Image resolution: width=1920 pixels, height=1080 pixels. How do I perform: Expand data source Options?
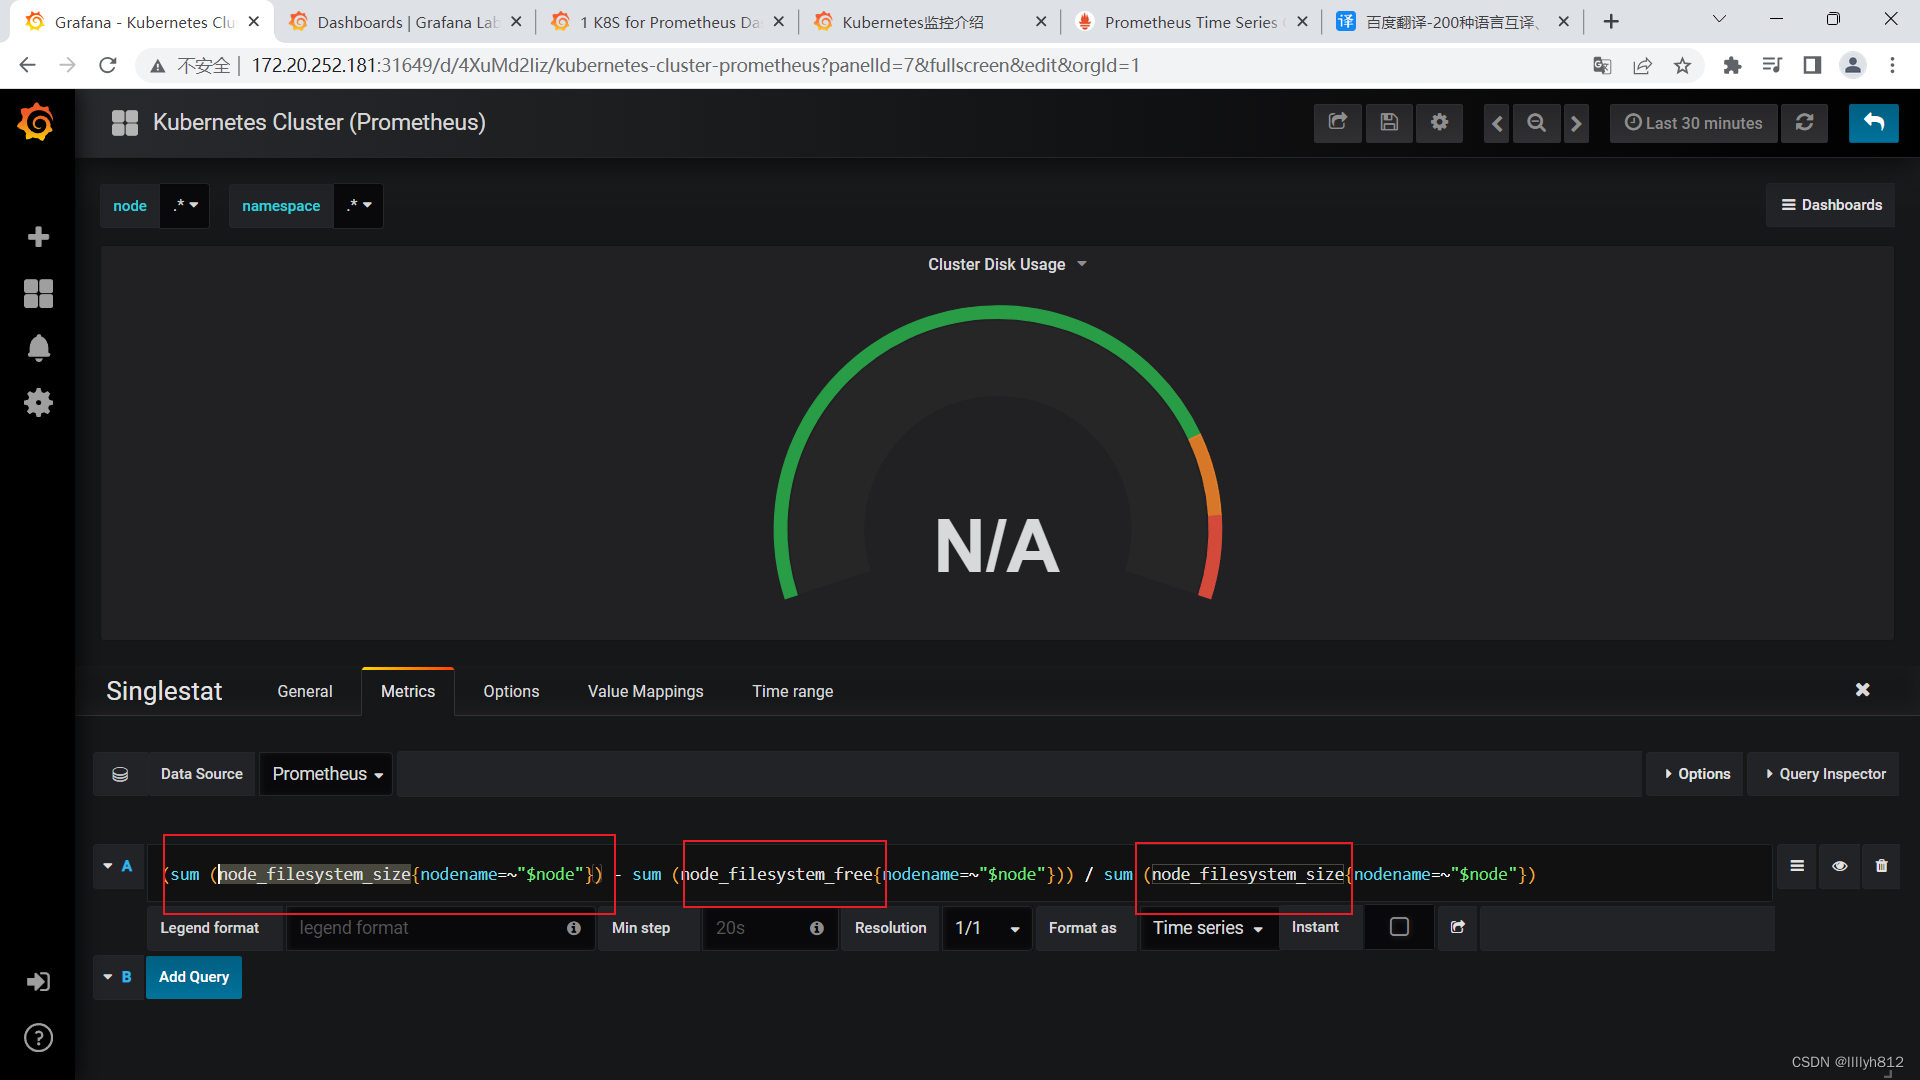tap(1697, 774)
